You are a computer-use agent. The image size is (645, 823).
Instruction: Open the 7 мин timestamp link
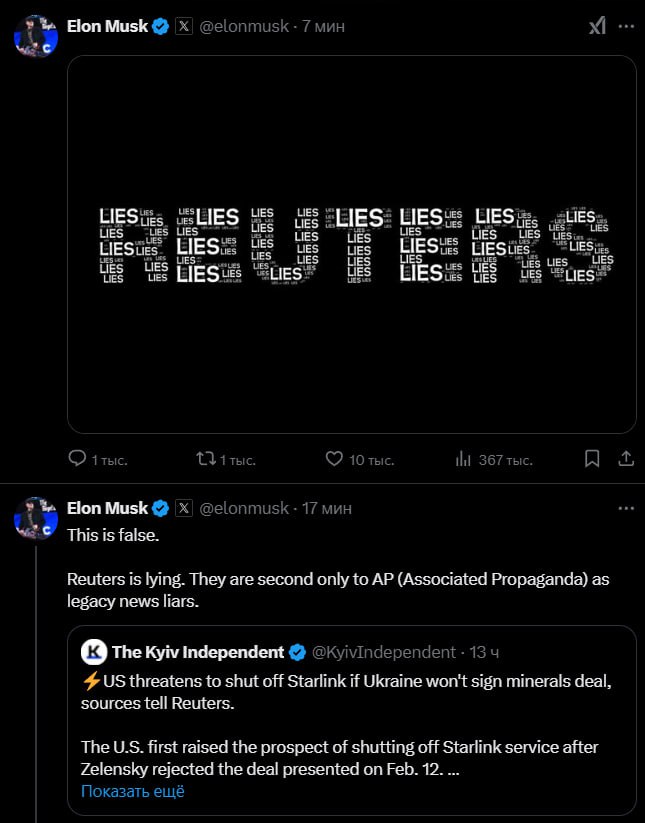pos(323,27)
